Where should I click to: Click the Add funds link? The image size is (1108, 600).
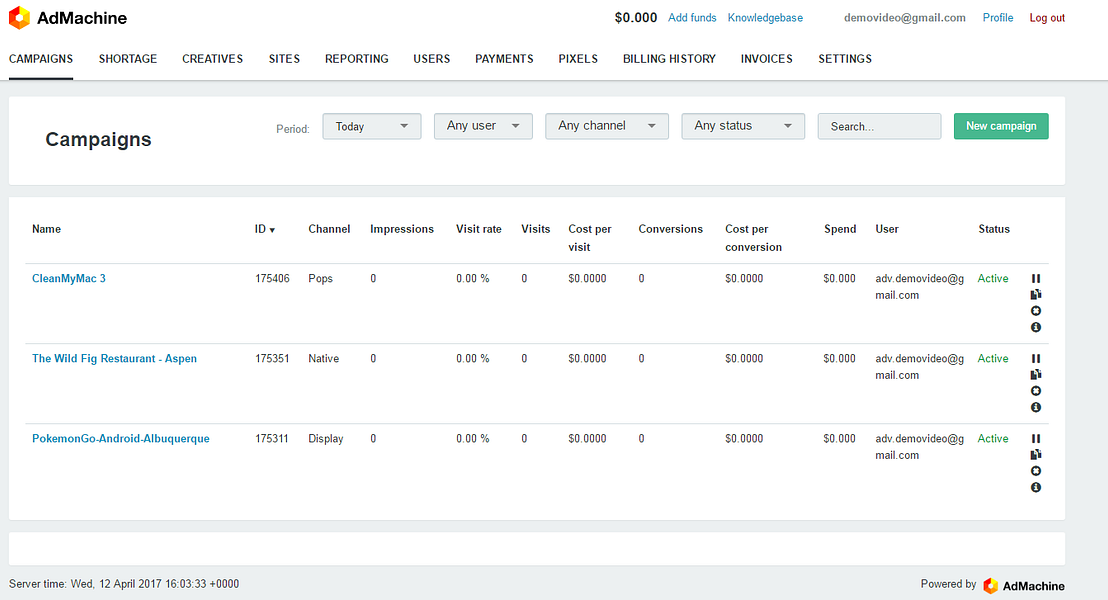(x=692, y=17)
